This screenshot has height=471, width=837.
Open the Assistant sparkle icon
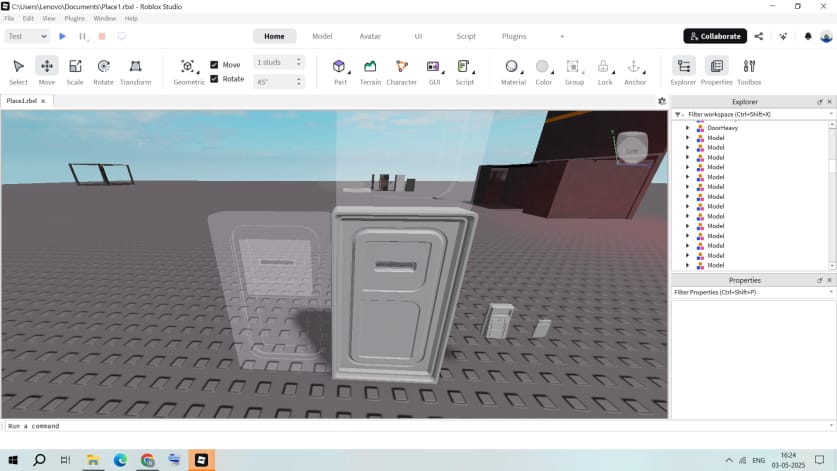(x=783, y=36)
